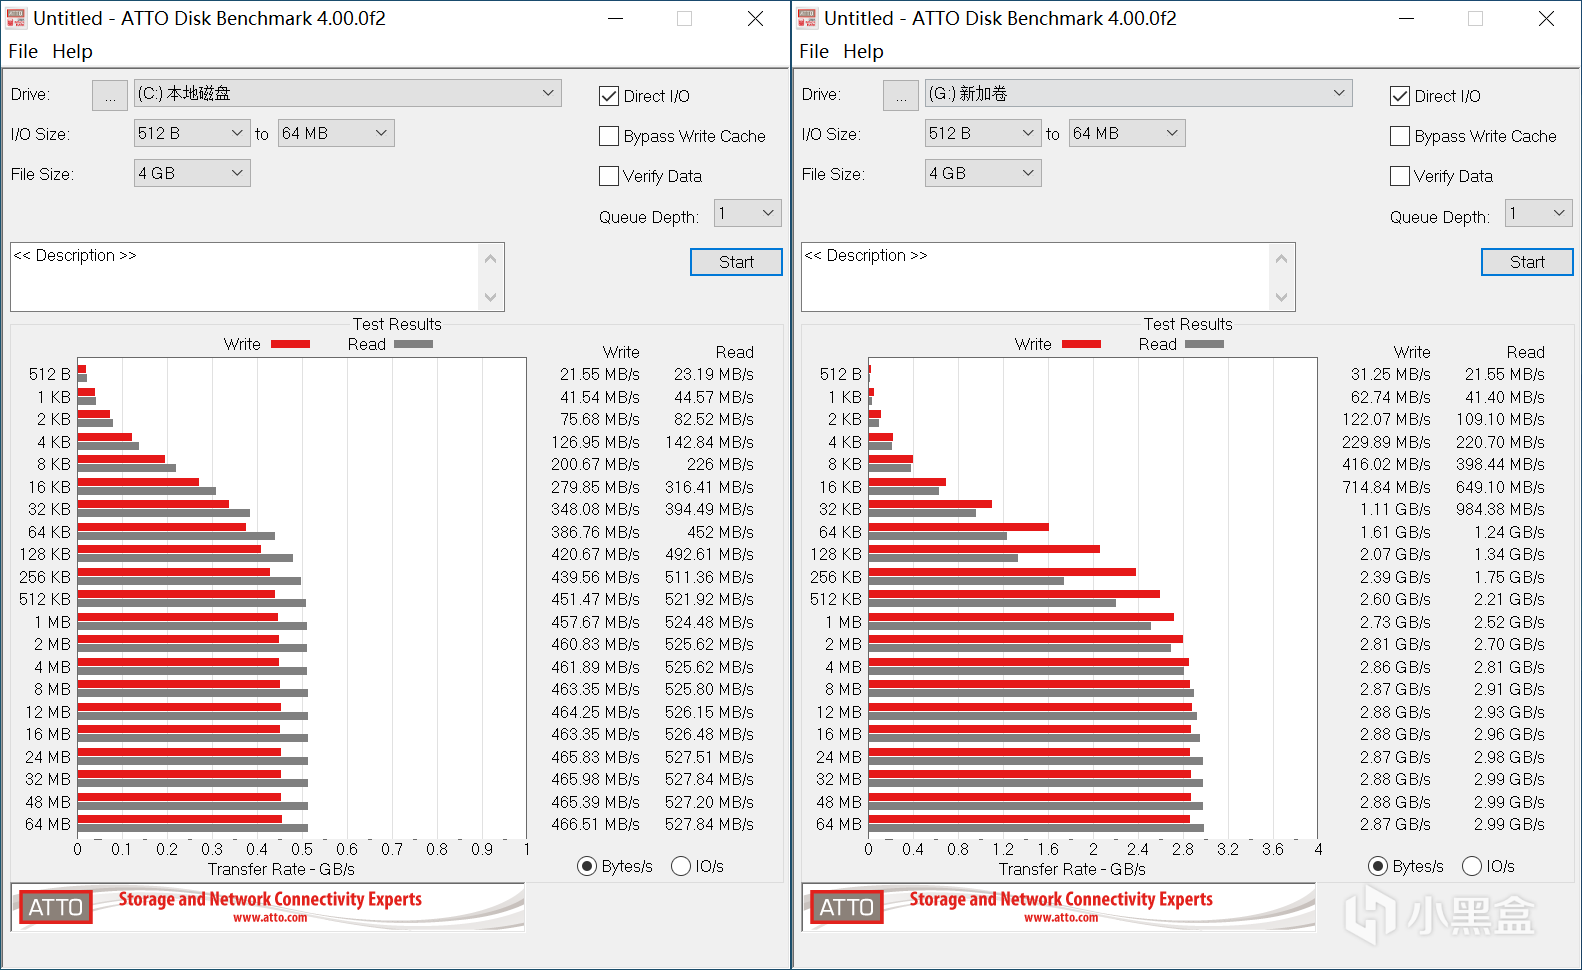Click the 200.67 MB/s write result

(595, 464)
